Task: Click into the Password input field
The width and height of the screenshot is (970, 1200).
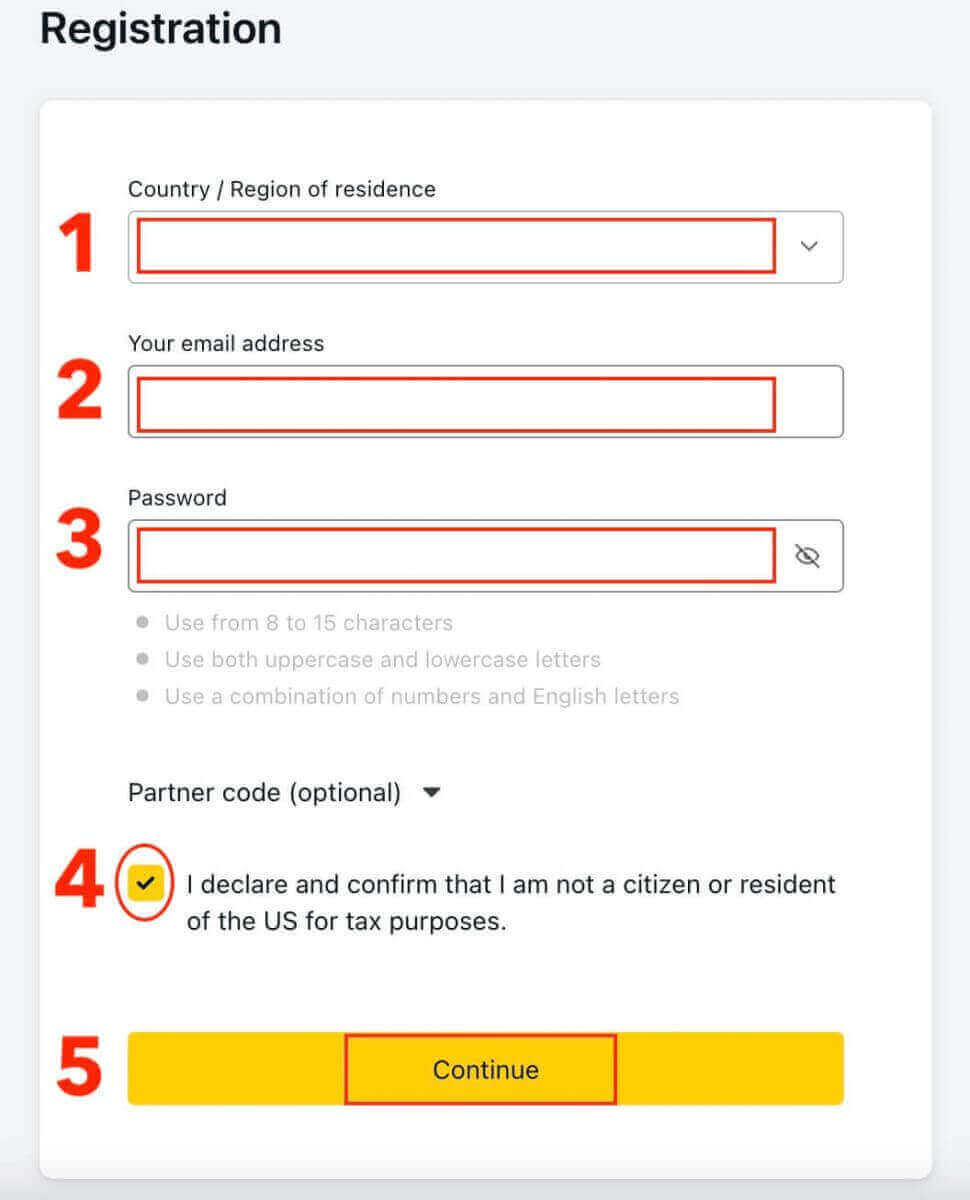Action: [x=456, y=556]
